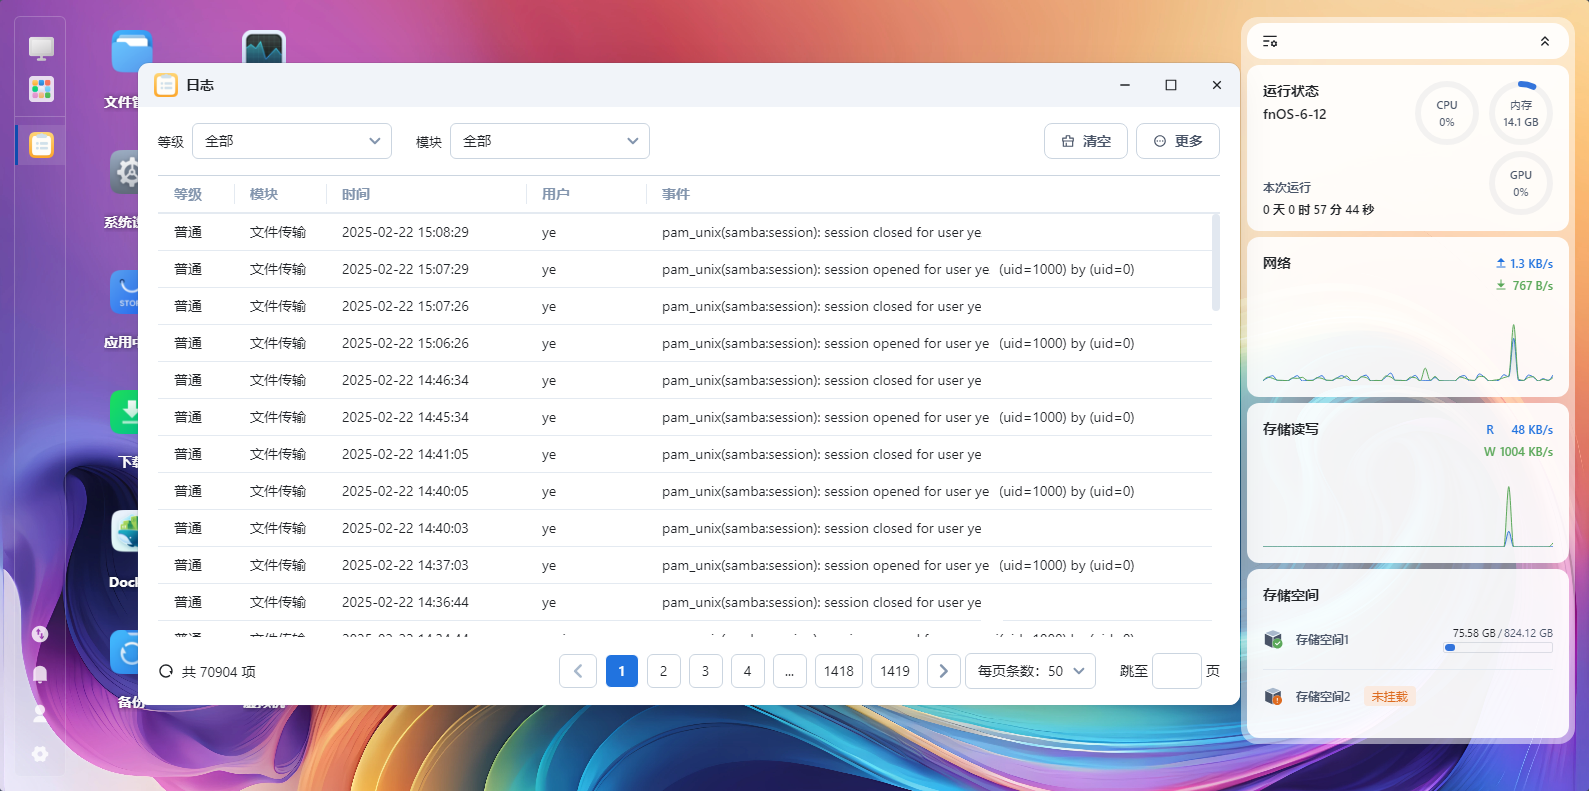1589x791 pixels.
Task: Click the log list vertical scrollbar
Action: point(1215,263)
